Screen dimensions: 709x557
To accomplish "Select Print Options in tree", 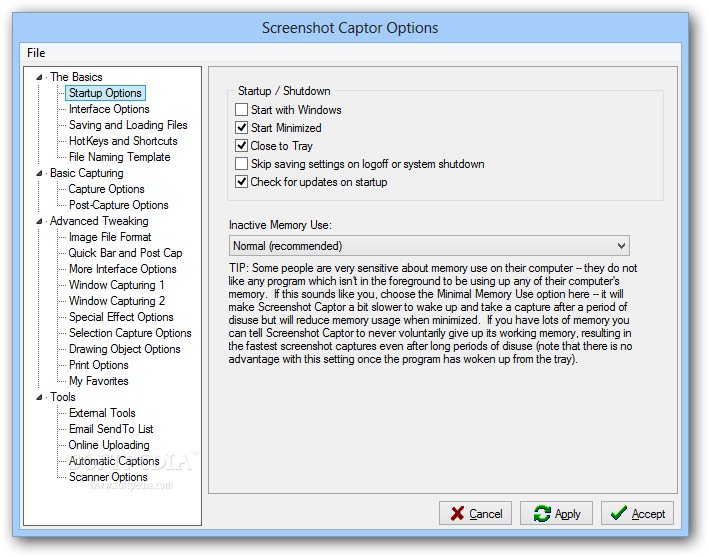I will pyautogui.click(x=99, y=365).
